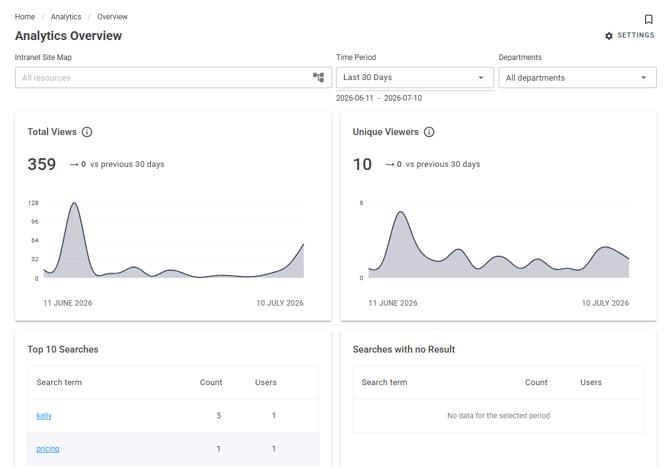Show info tooltip for Unique Viewers
670x467 pixels.
(x=429, y=132)
